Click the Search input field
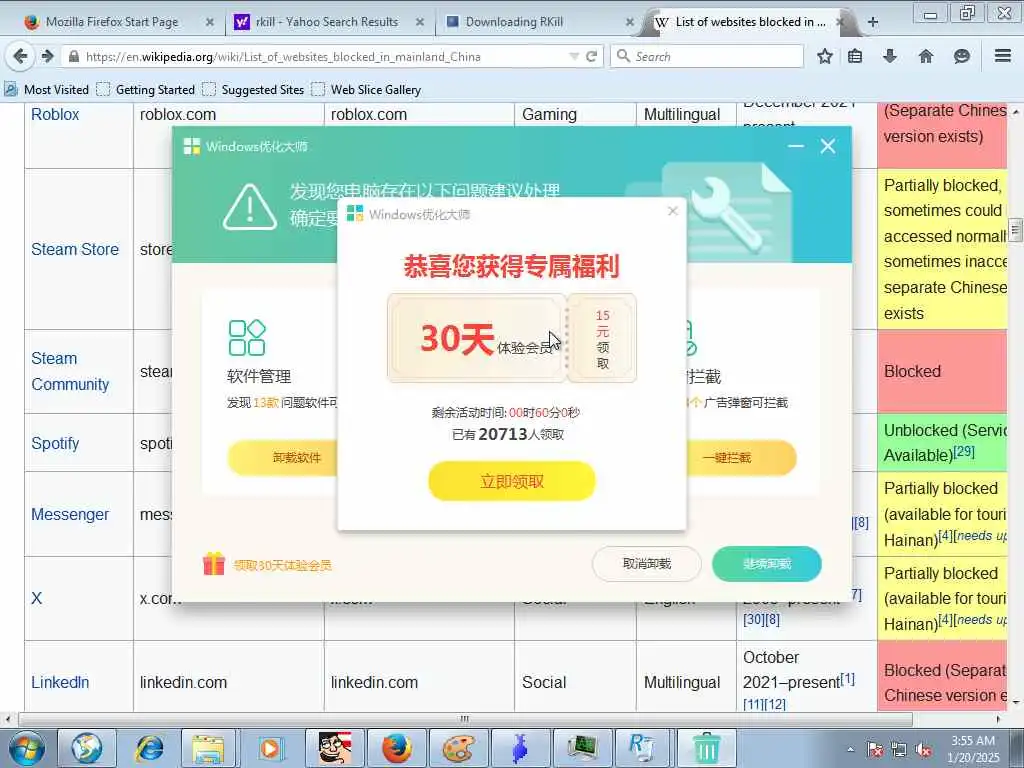Viewport: 1024px width, 768px height. point(709,56)
